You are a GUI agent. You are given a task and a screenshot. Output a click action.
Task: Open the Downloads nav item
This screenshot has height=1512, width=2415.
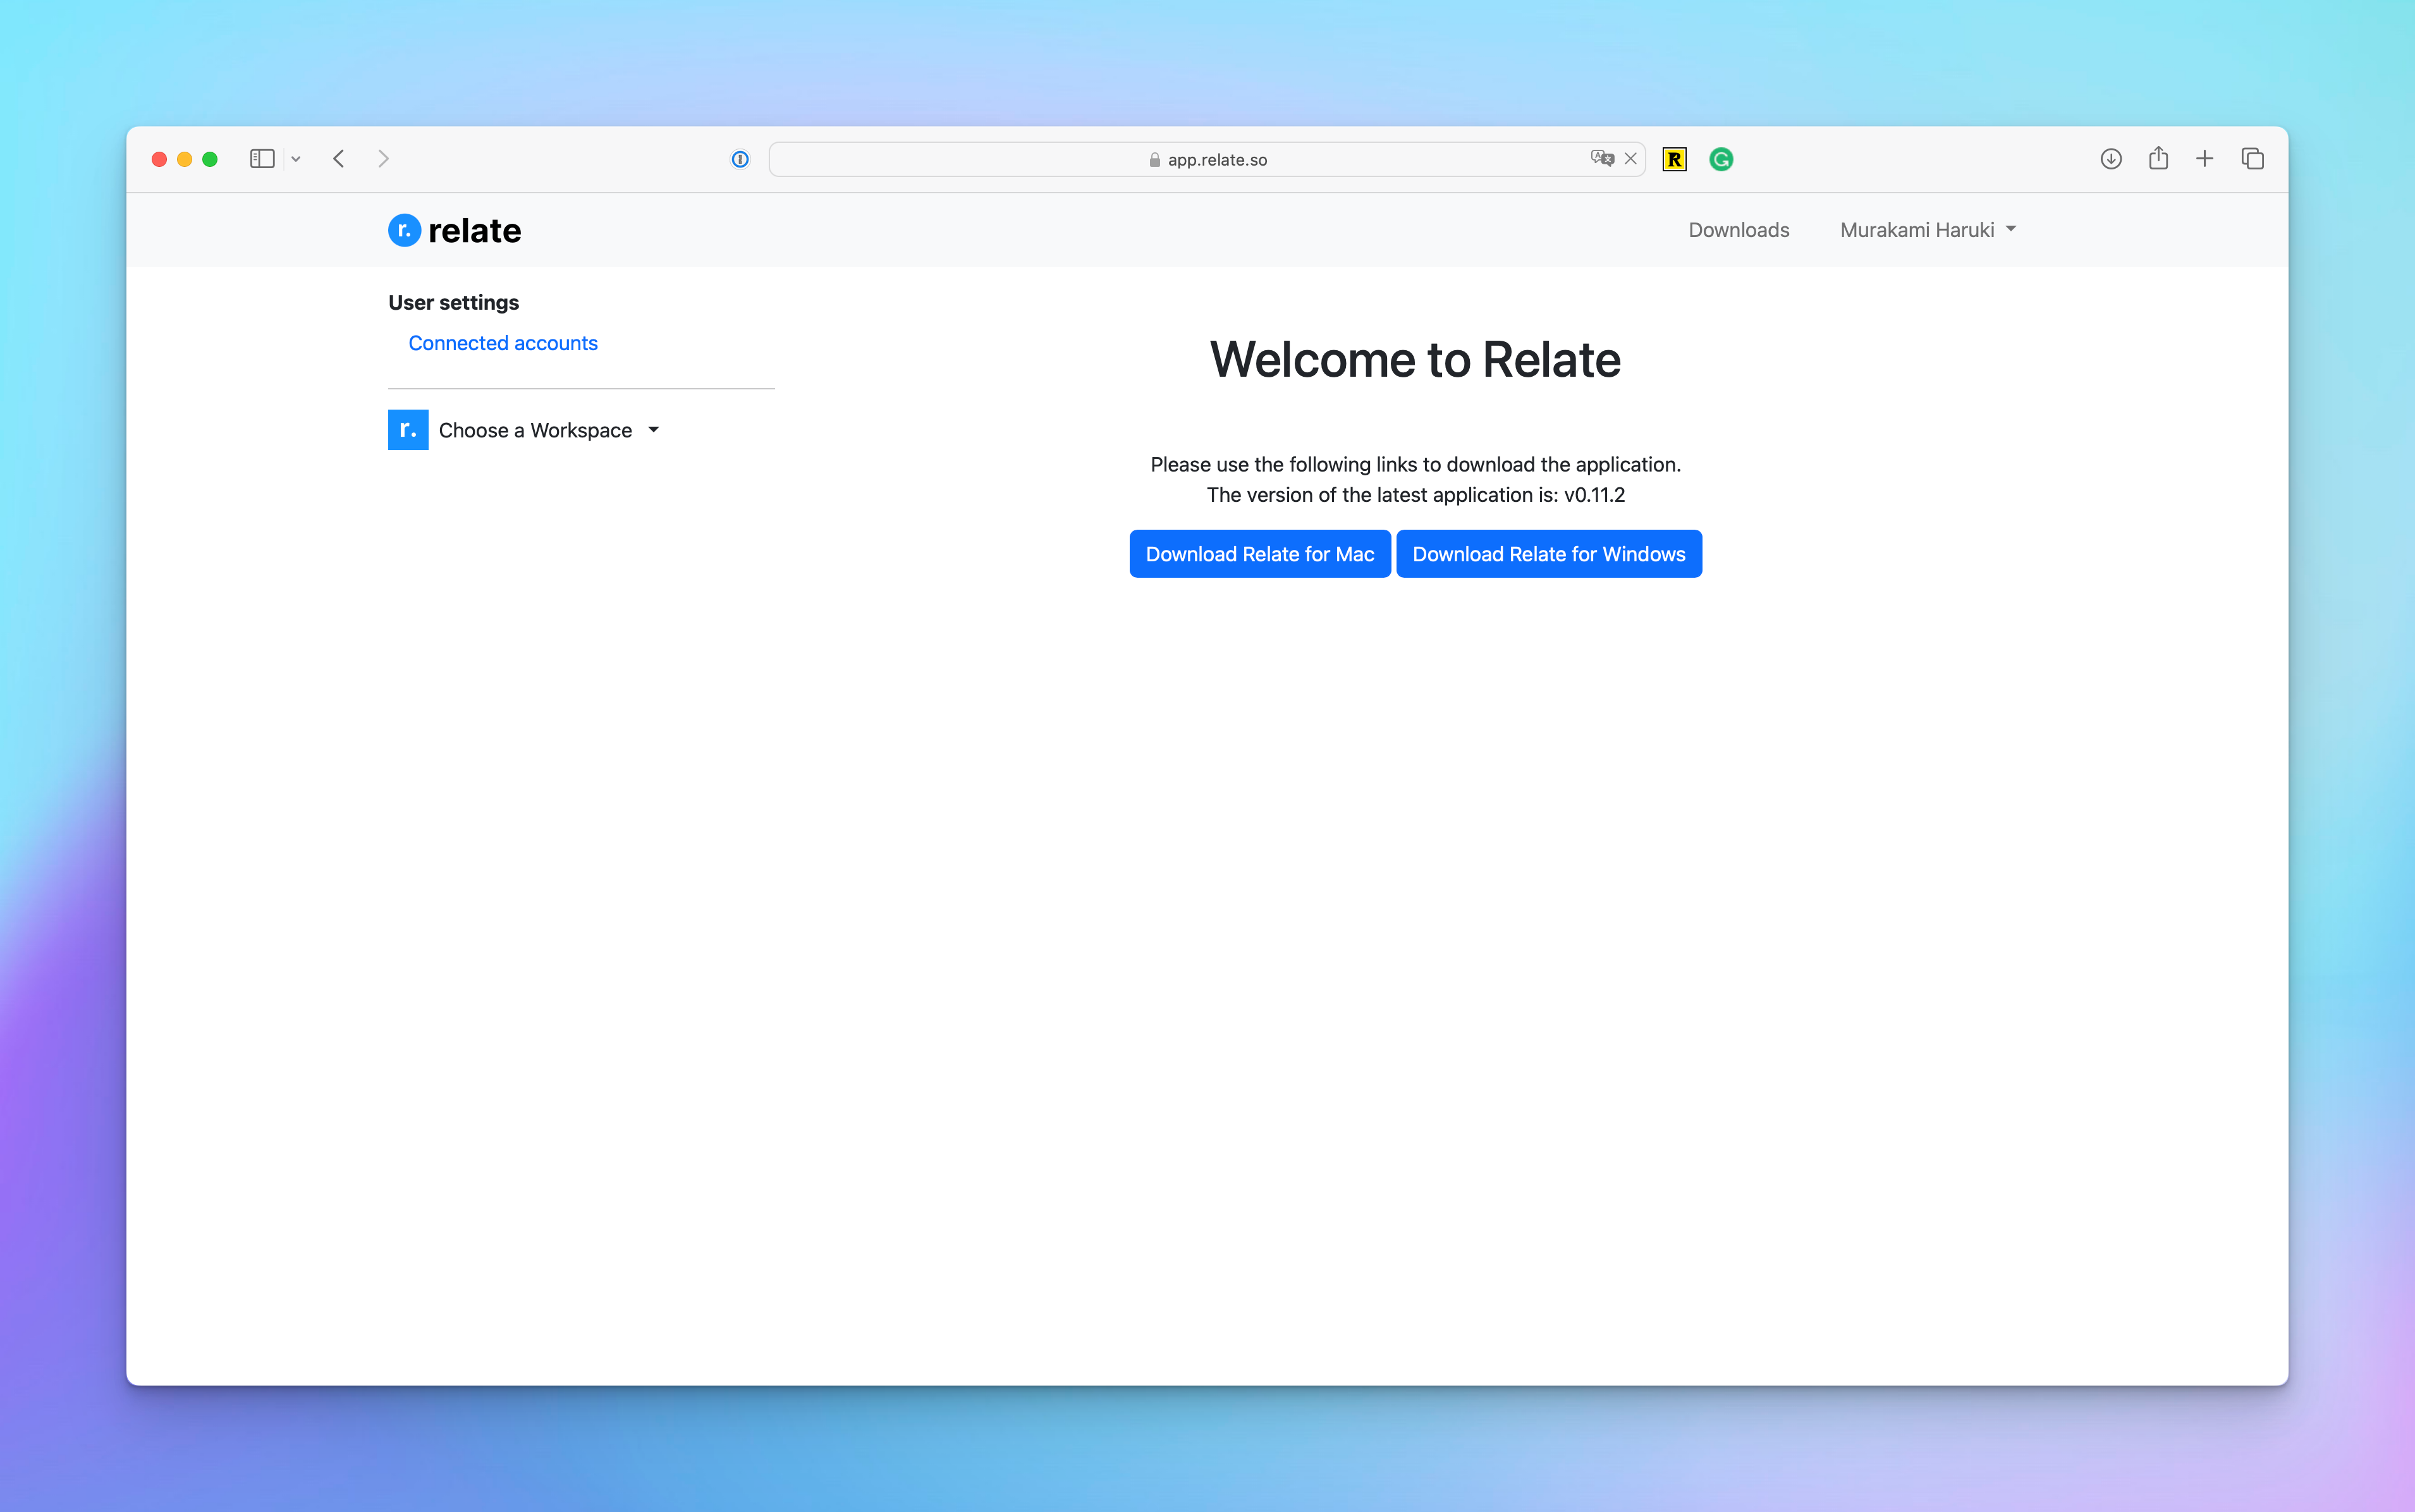1738,230
